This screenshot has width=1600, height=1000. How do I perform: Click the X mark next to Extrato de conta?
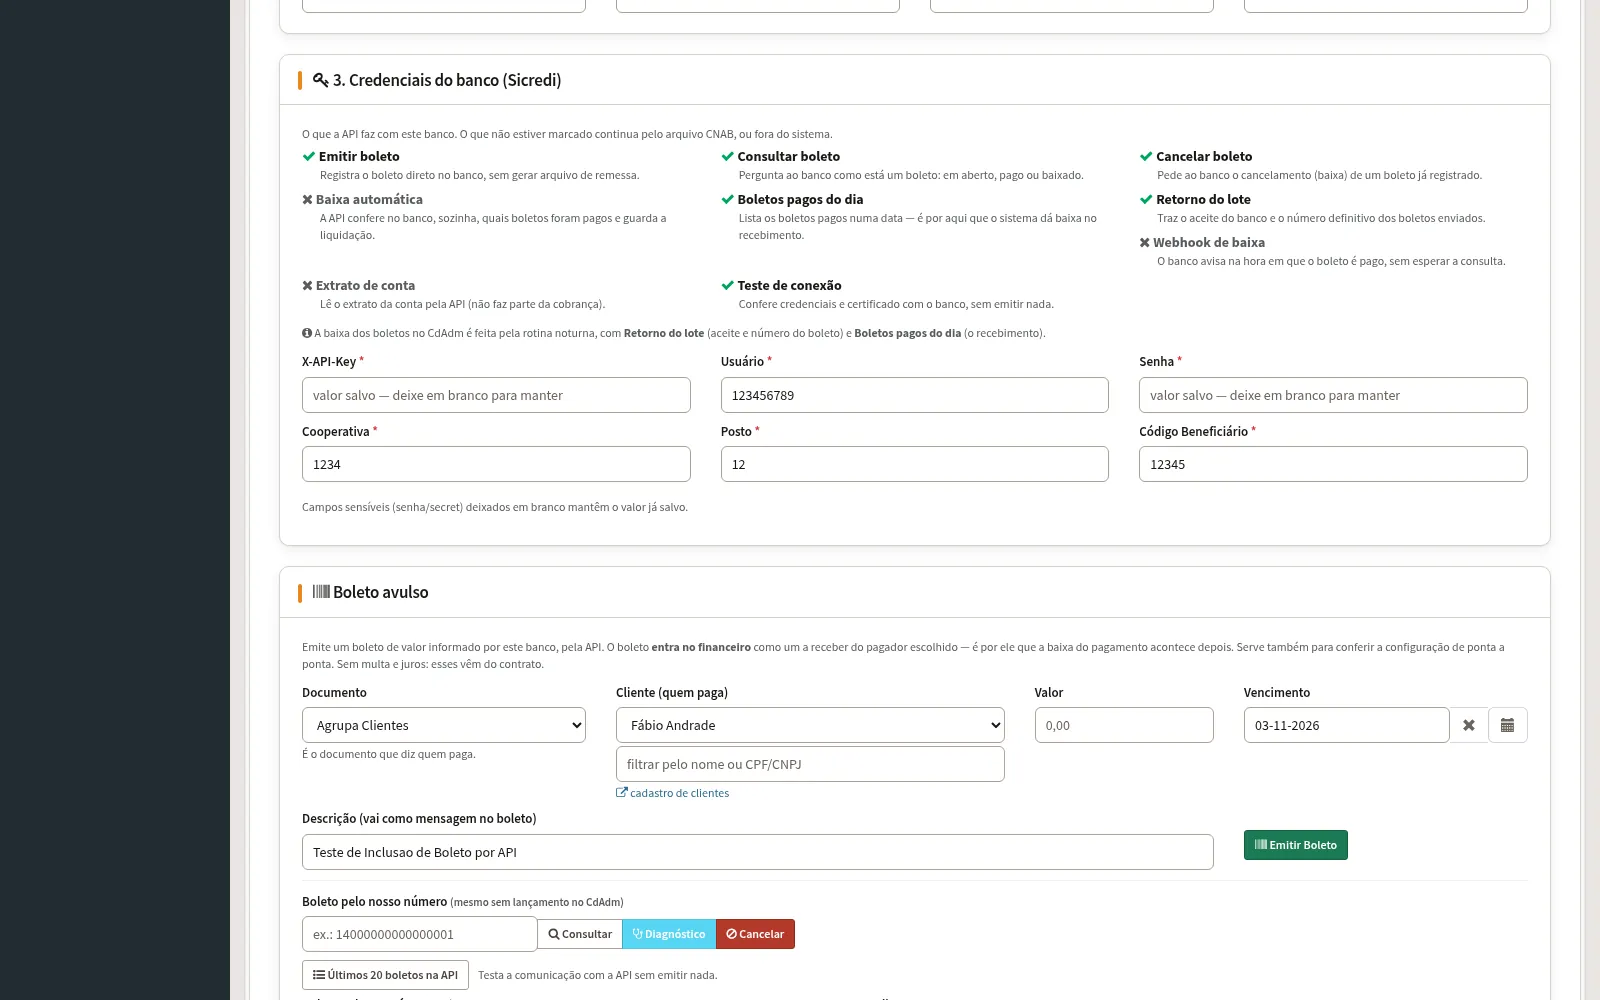pyautogui.click(x=308, y=285)
